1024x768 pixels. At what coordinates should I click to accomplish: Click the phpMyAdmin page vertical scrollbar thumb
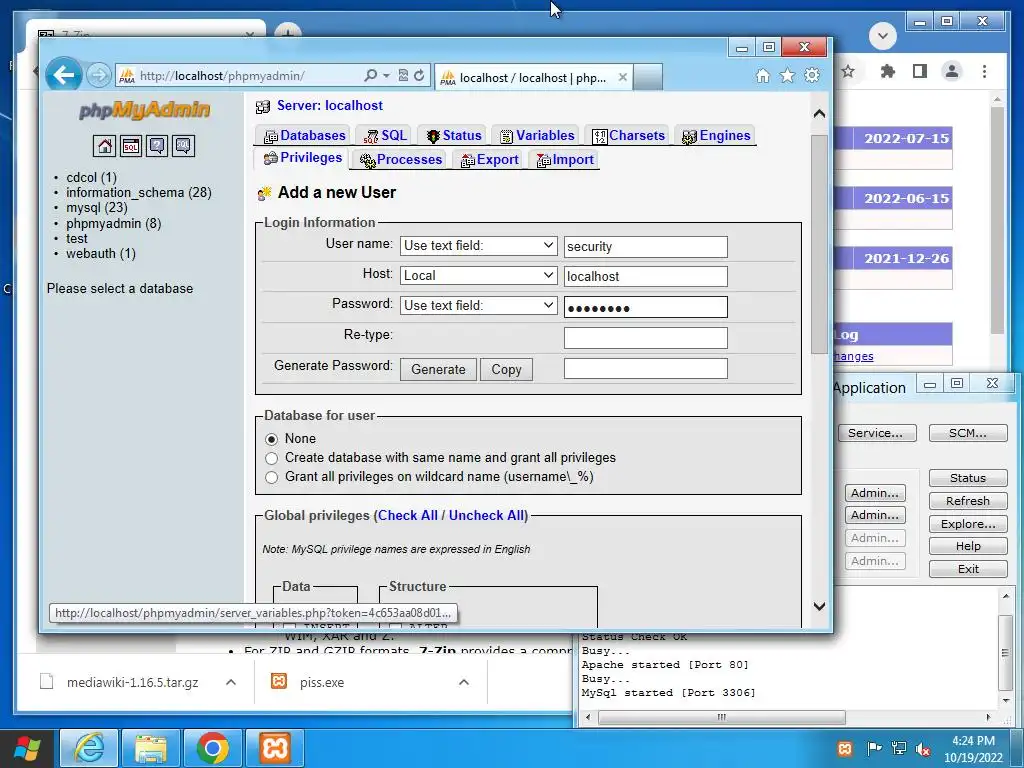819,245
